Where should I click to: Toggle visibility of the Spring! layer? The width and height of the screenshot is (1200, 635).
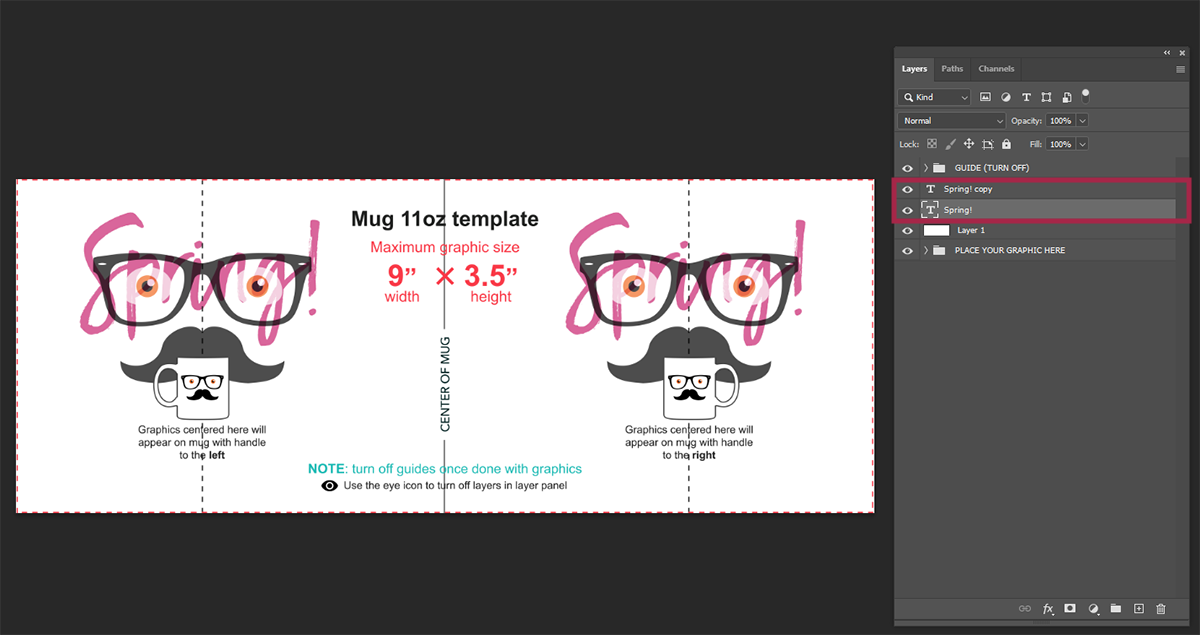tap(907, 209)
